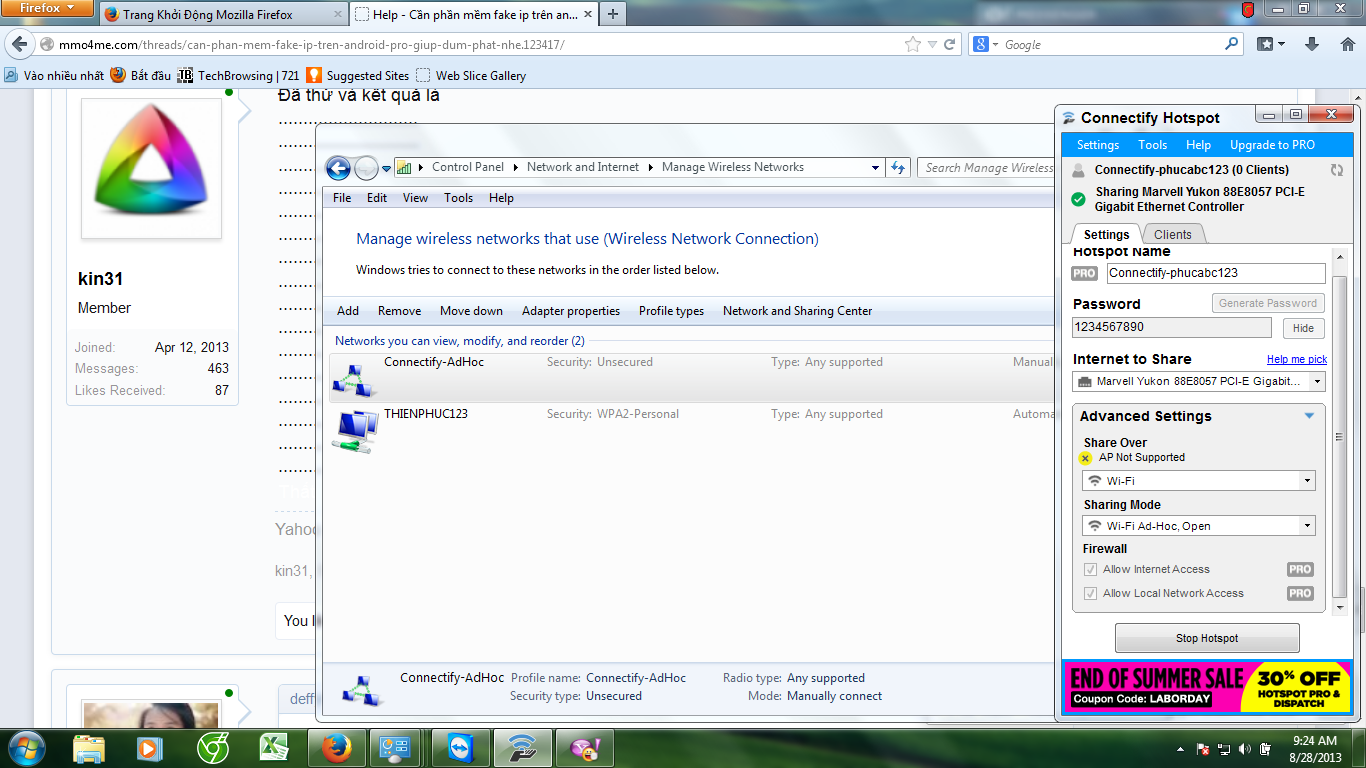
Task: Select the THIENPHUC123 wireless network entry
Action: click(690, 430)
